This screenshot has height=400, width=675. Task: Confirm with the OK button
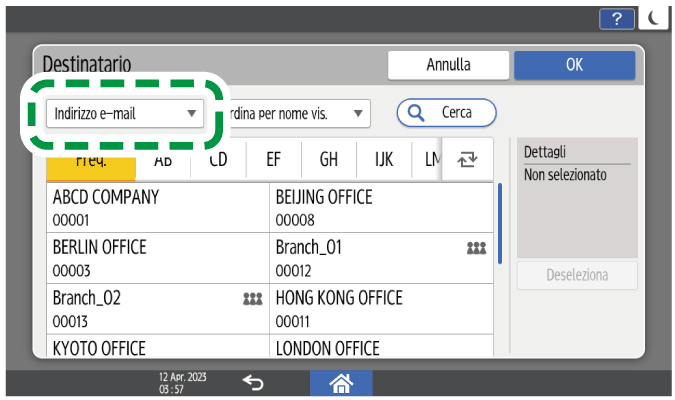point(574,65)
